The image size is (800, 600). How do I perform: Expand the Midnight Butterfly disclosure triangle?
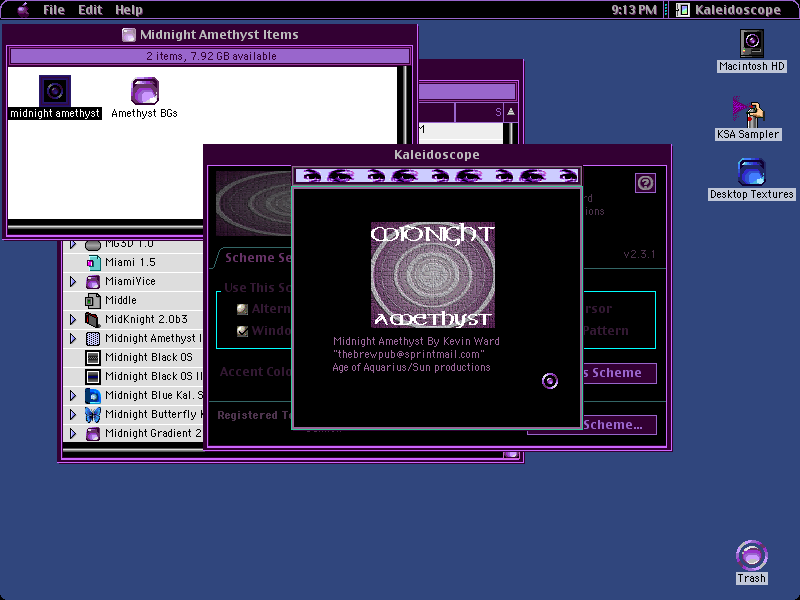click(73, 414)
